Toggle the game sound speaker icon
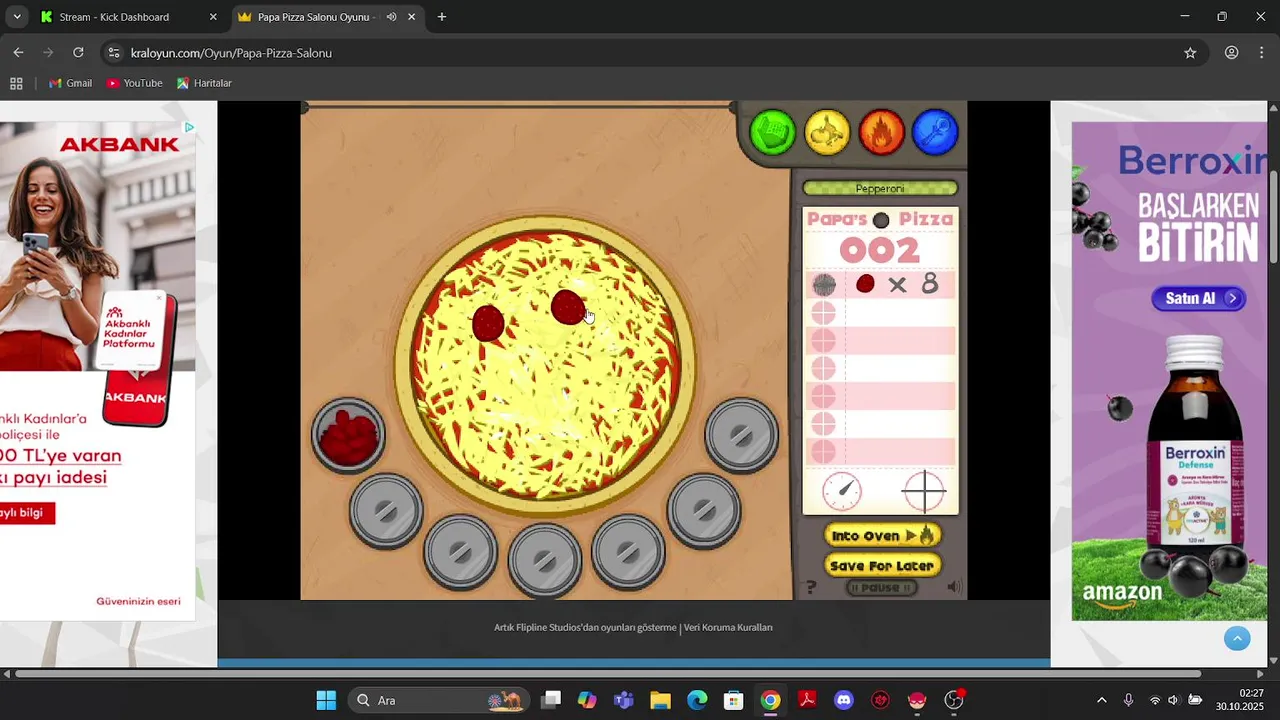 click(955, 587)
